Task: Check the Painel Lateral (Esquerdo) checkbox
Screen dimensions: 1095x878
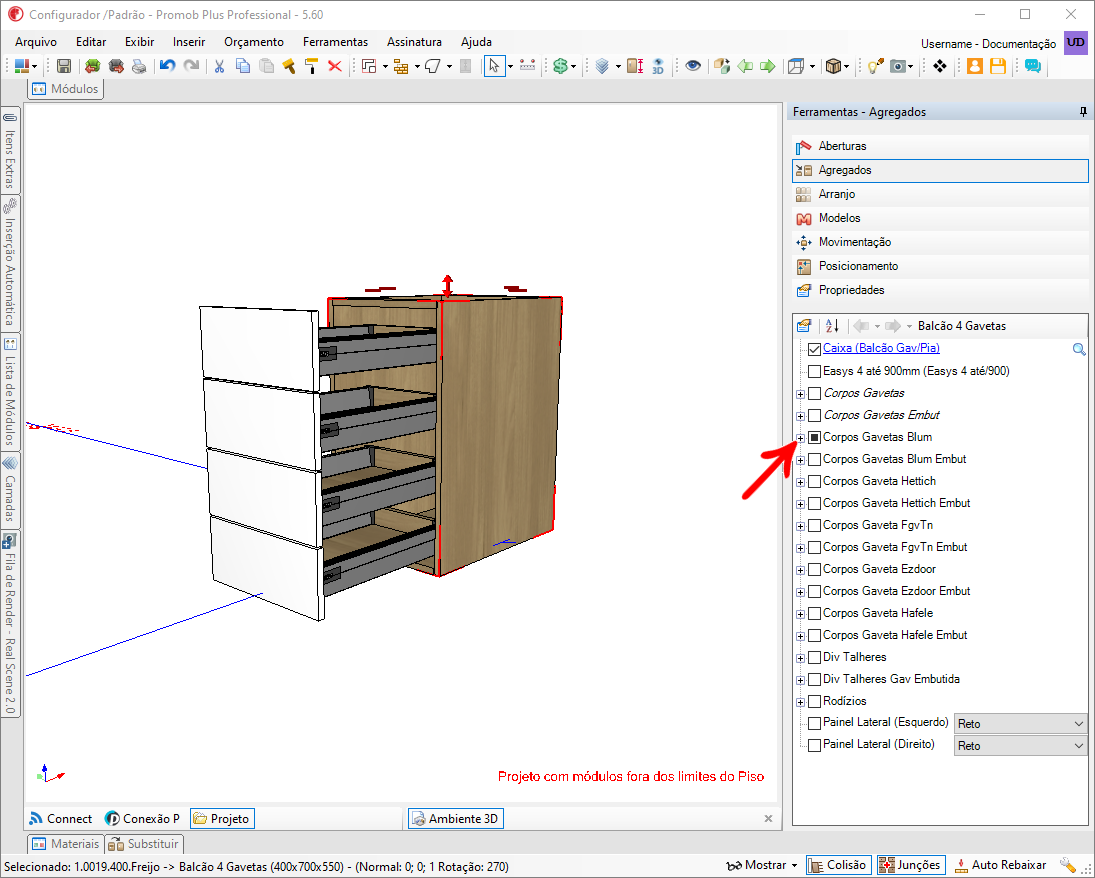Action: click(x=814, y=723)
